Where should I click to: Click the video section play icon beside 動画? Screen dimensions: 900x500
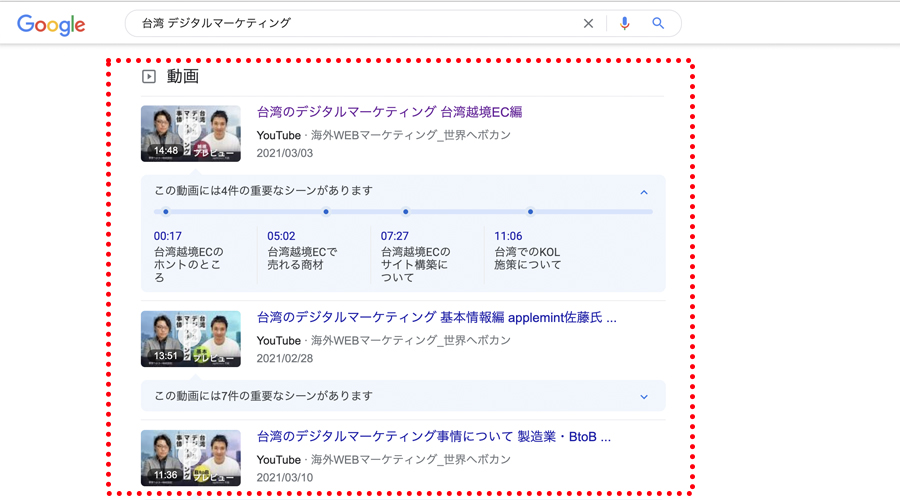pyautogui.click(x=149, y=76)
